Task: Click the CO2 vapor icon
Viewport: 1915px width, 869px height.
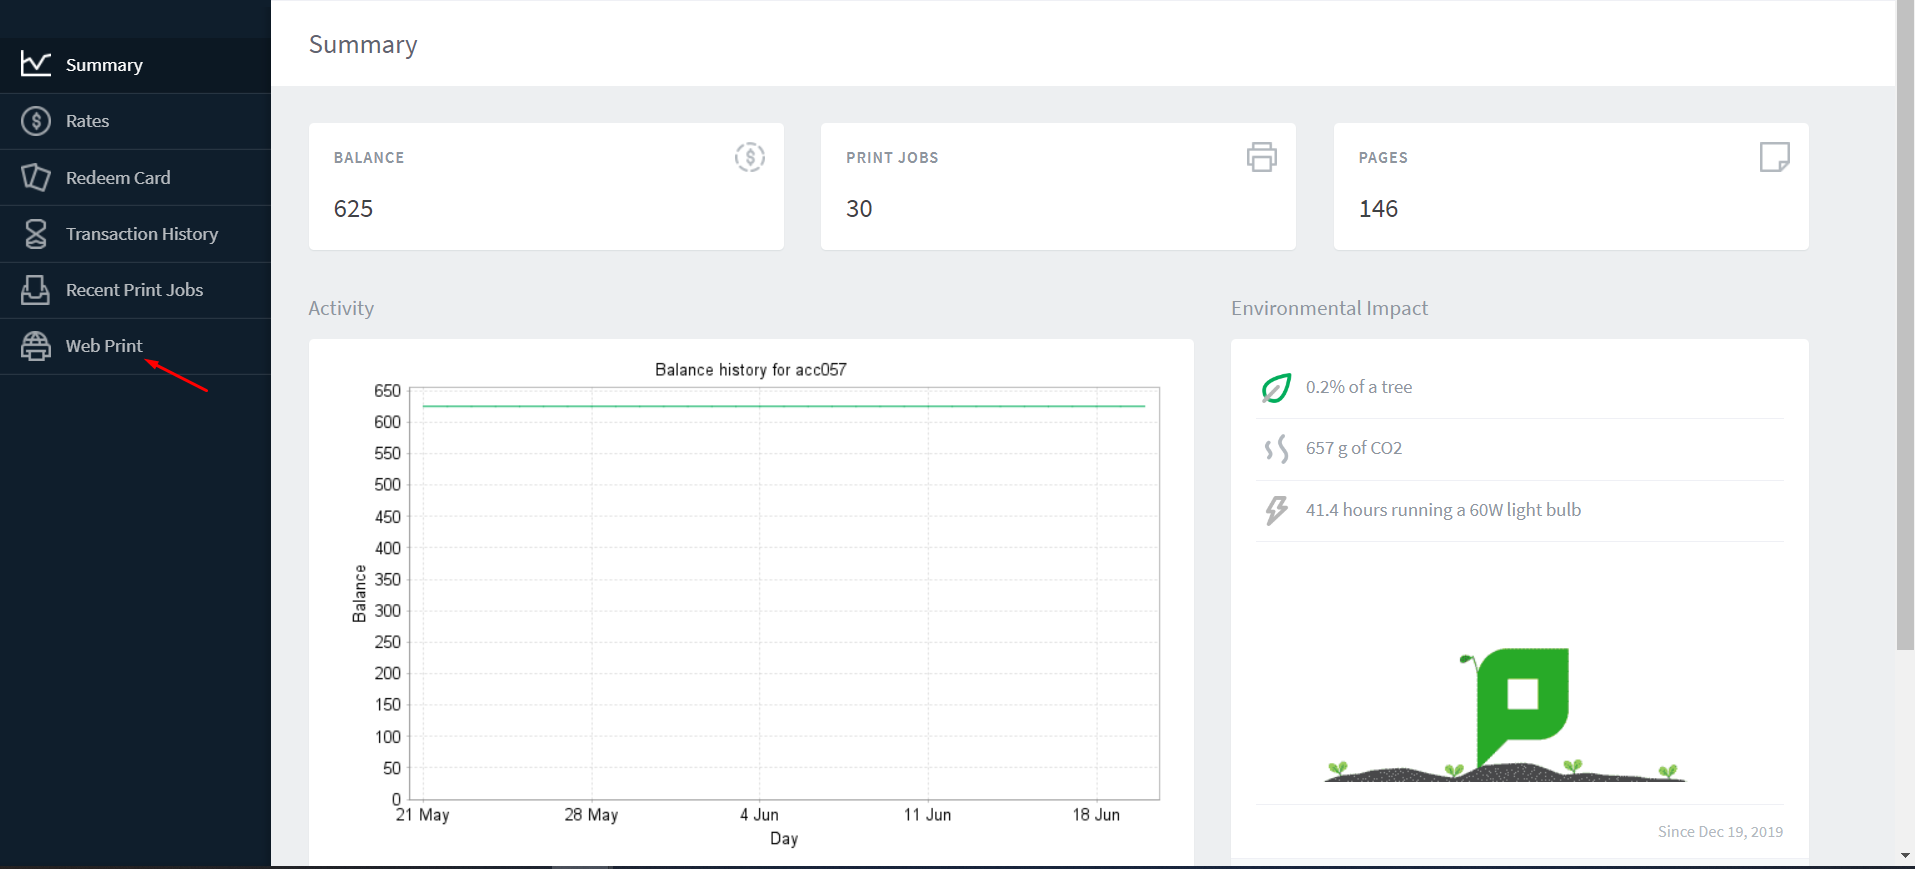Action: [x=1276, y=449]
